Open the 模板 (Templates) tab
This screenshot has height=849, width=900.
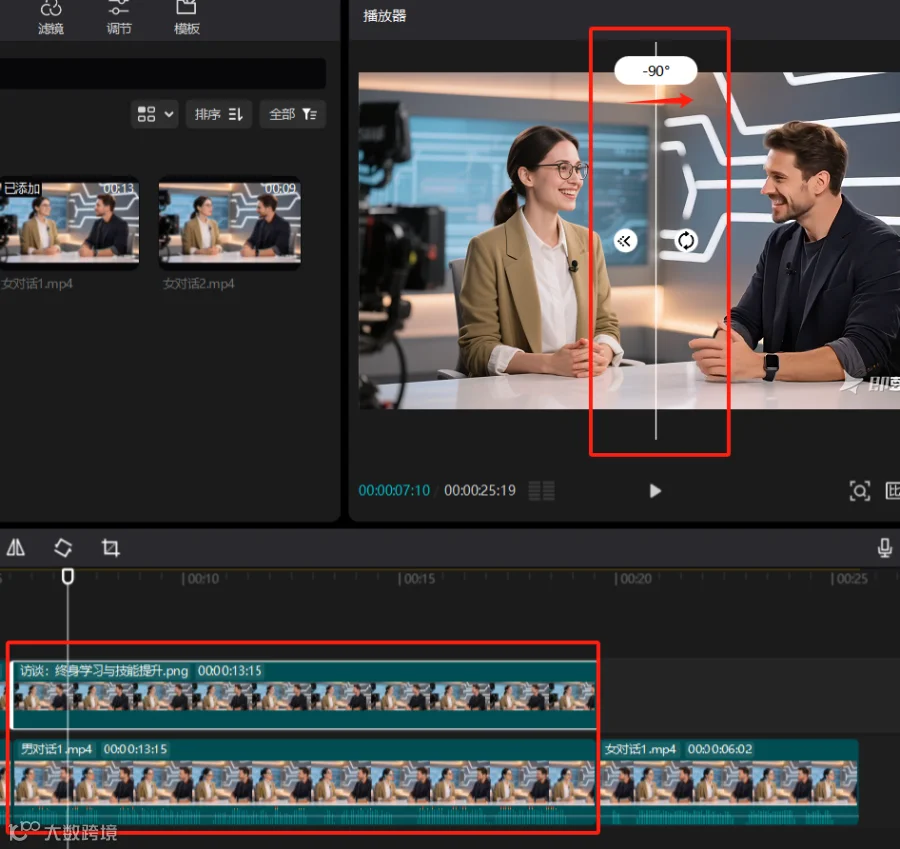(x=187, y=18)
